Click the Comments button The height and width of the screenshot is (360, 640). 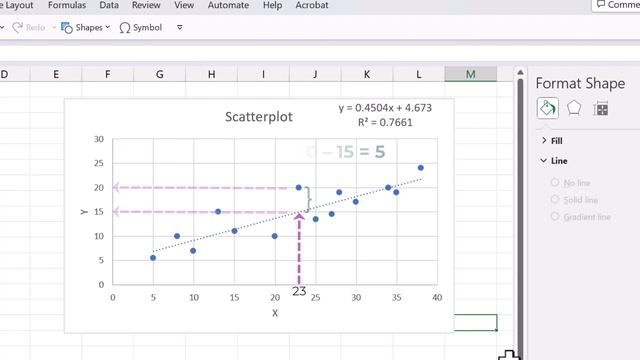[616, 5]
